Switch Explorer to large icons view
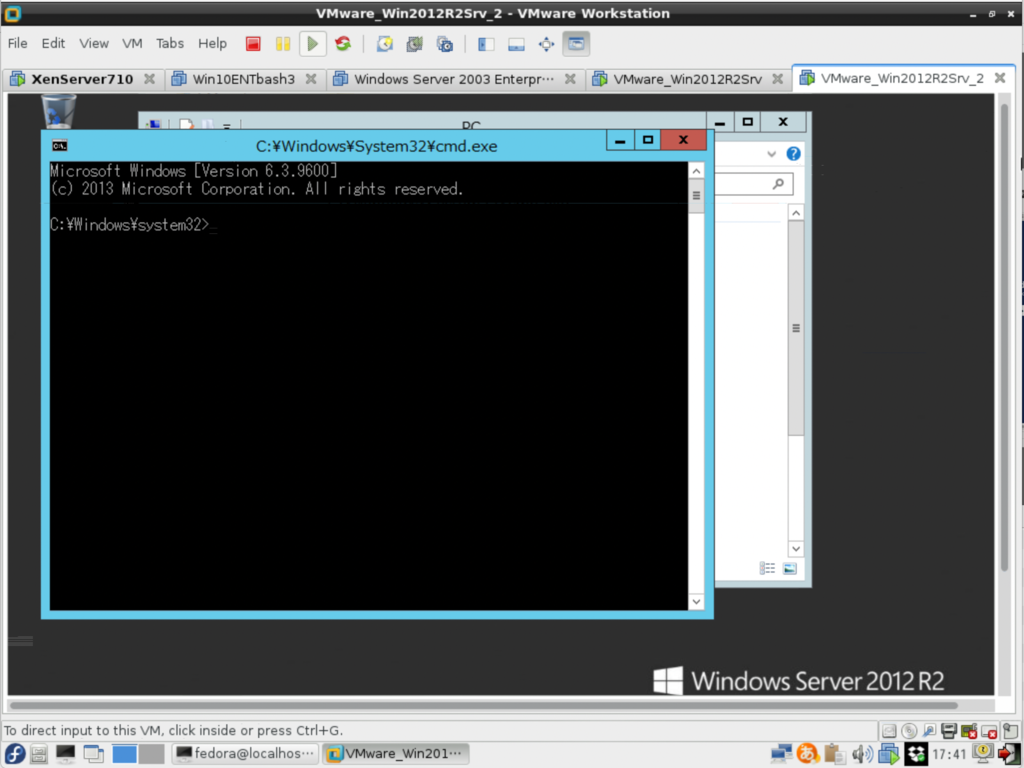Screen dimensions: 1024x768 click(790, 568)
